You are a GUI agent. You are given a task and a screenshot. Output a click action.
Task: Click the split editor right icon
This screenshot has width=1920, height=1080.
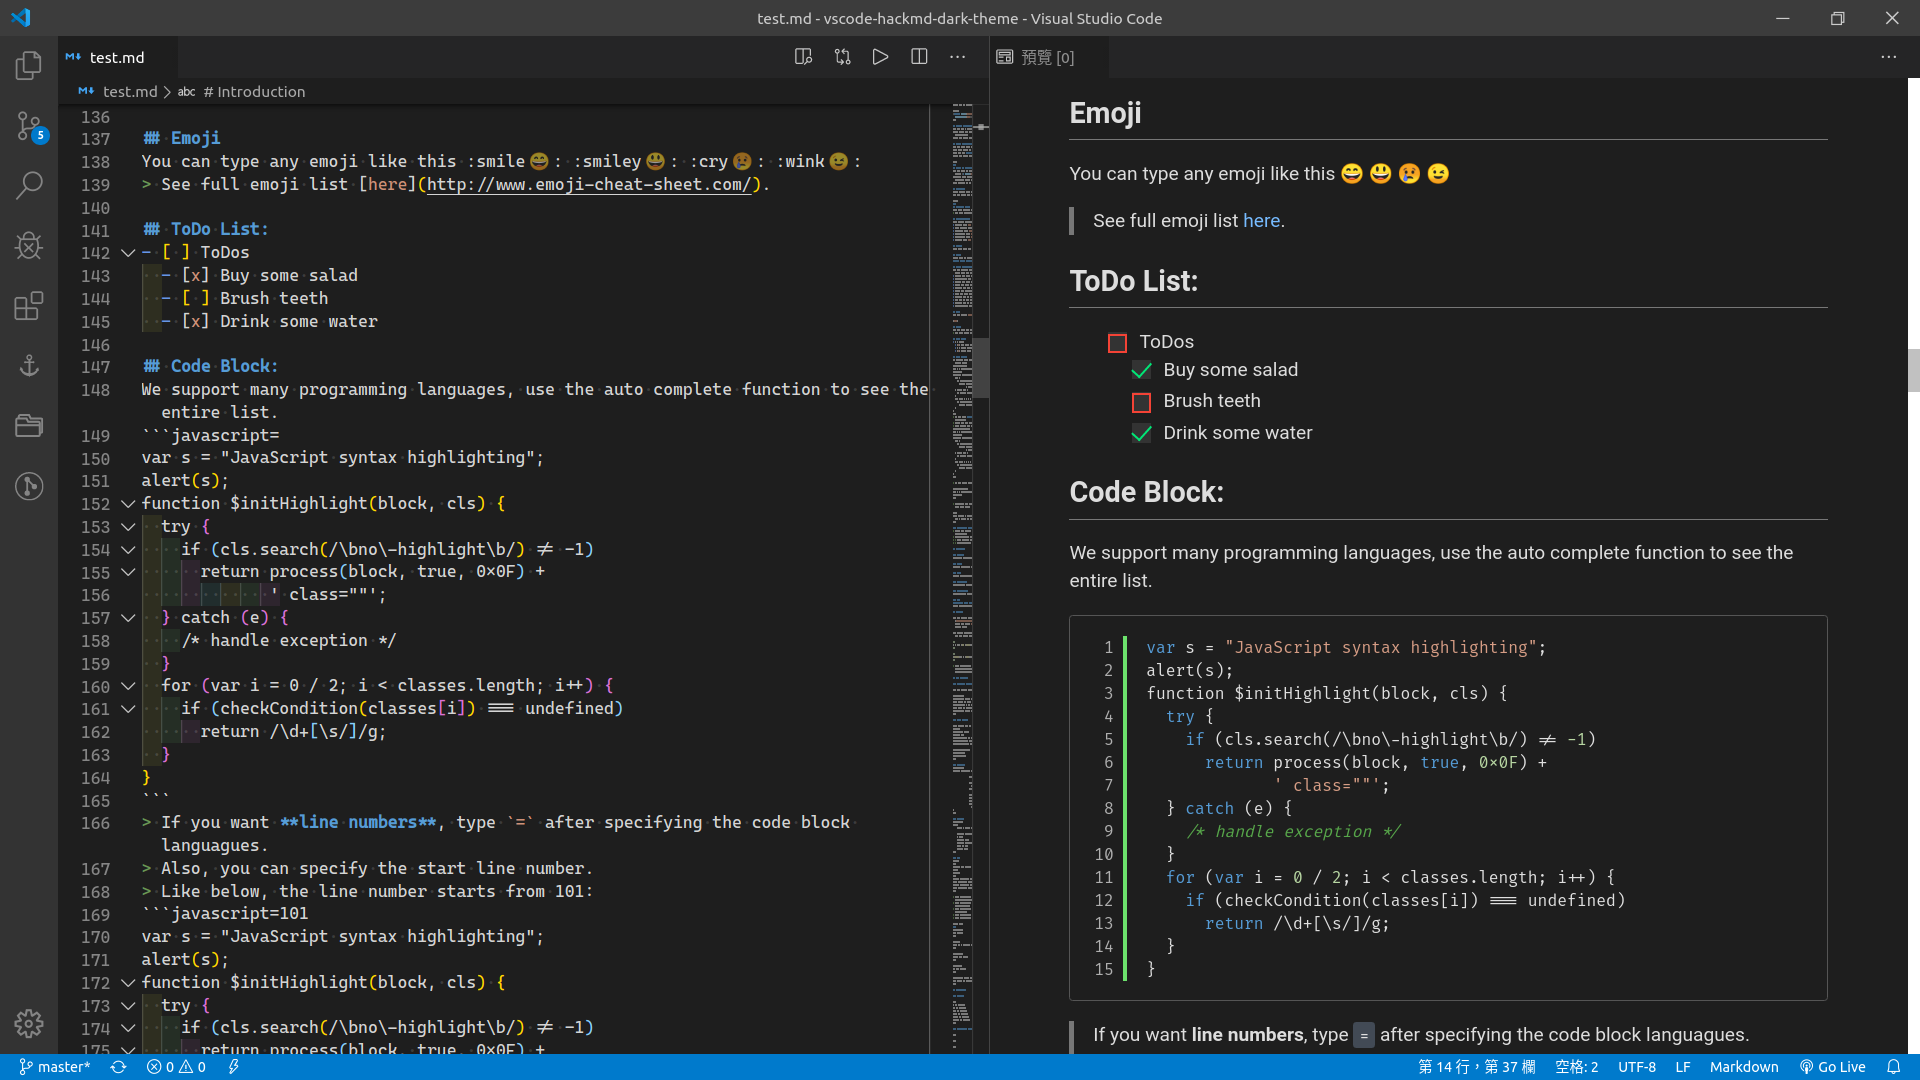pos(919,57)
